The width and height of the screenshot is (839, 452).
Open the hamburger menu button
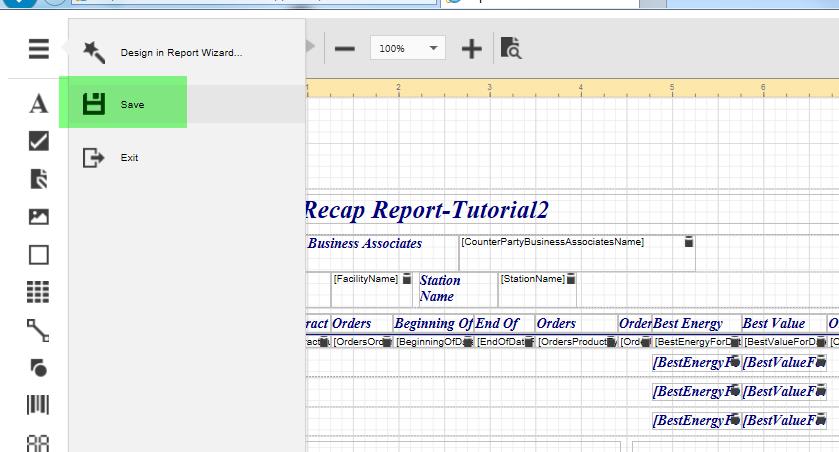point(38,49)
